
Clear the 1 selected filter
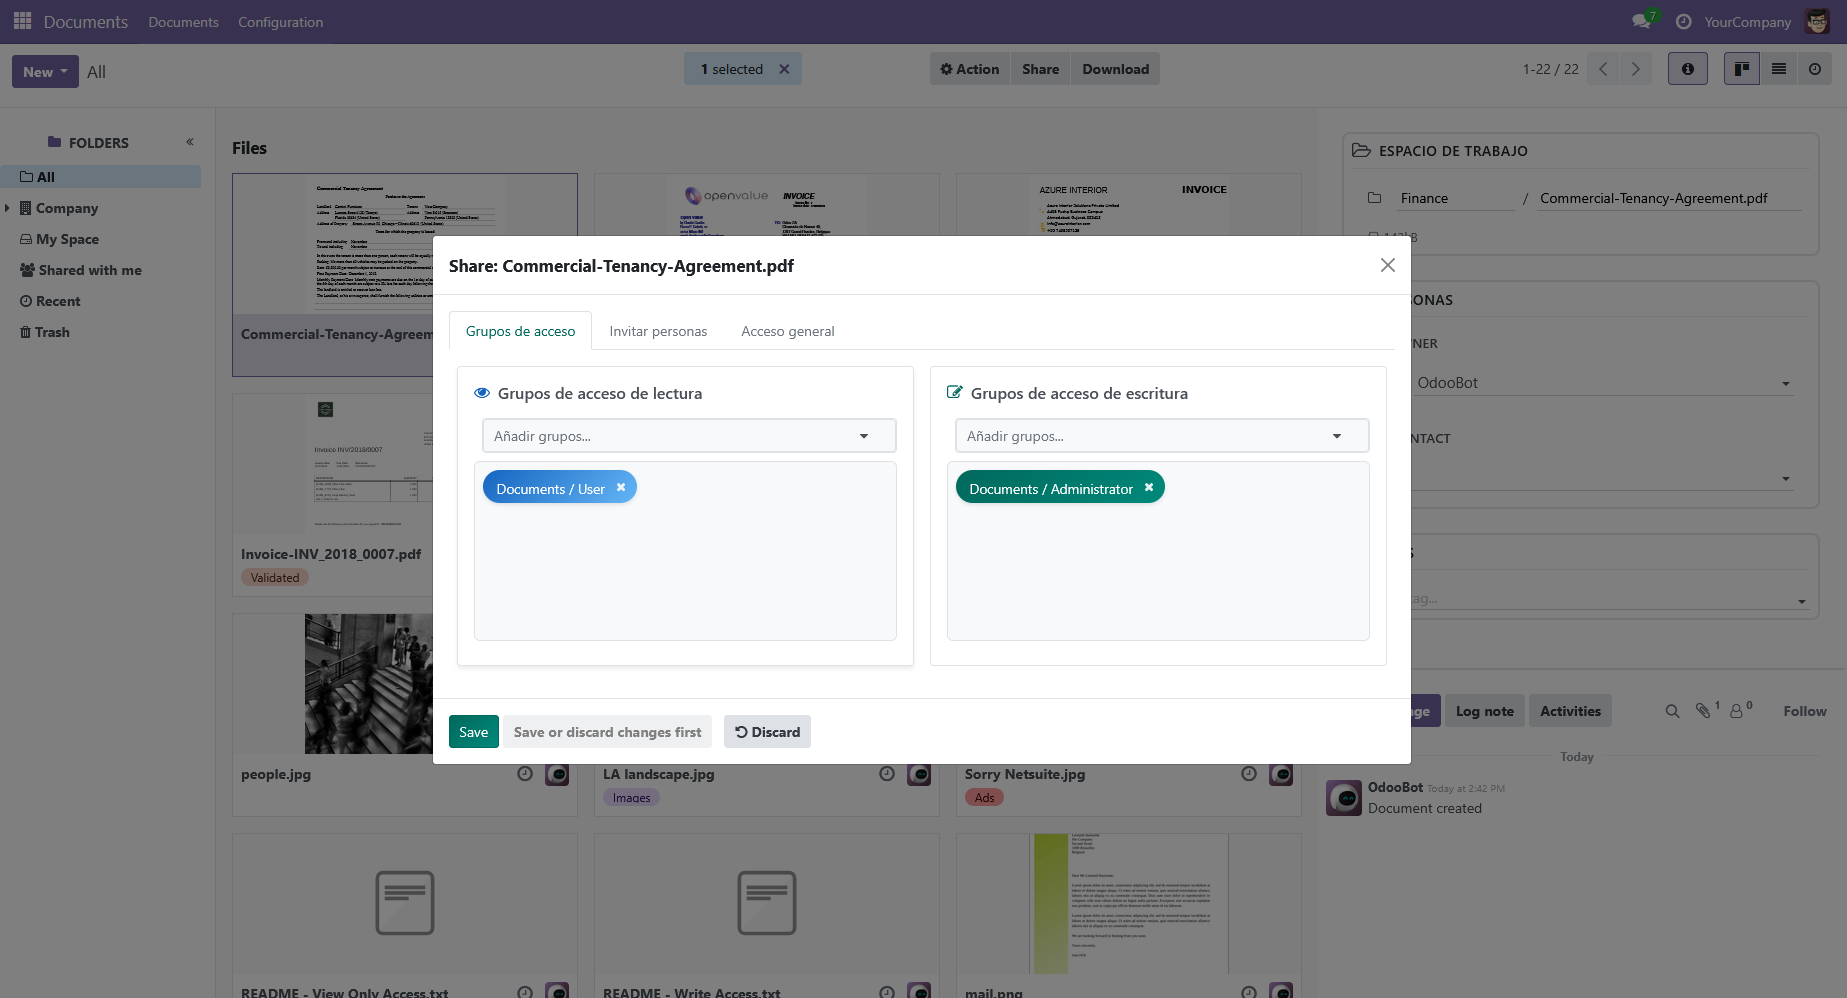click(x=784, y=69)
